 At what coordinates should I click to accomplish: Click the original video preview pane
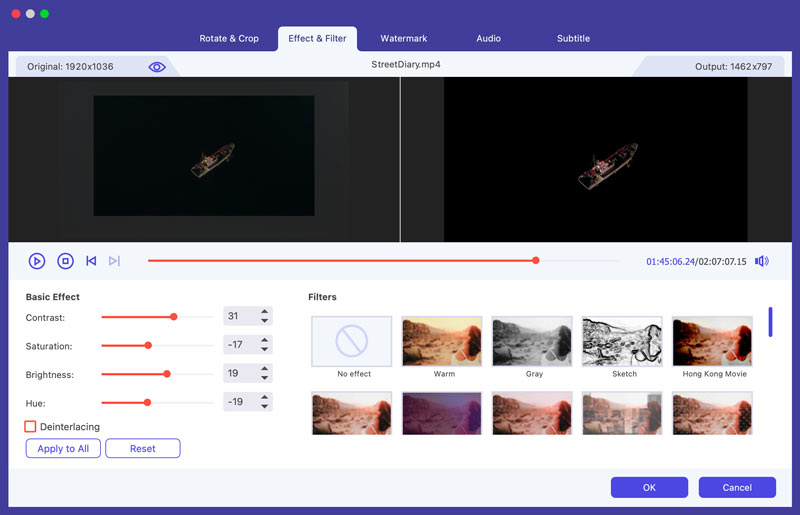(204, 159)
